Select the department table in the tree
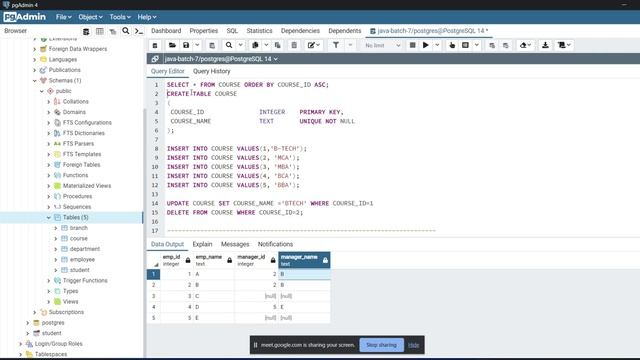 (84, 249)
